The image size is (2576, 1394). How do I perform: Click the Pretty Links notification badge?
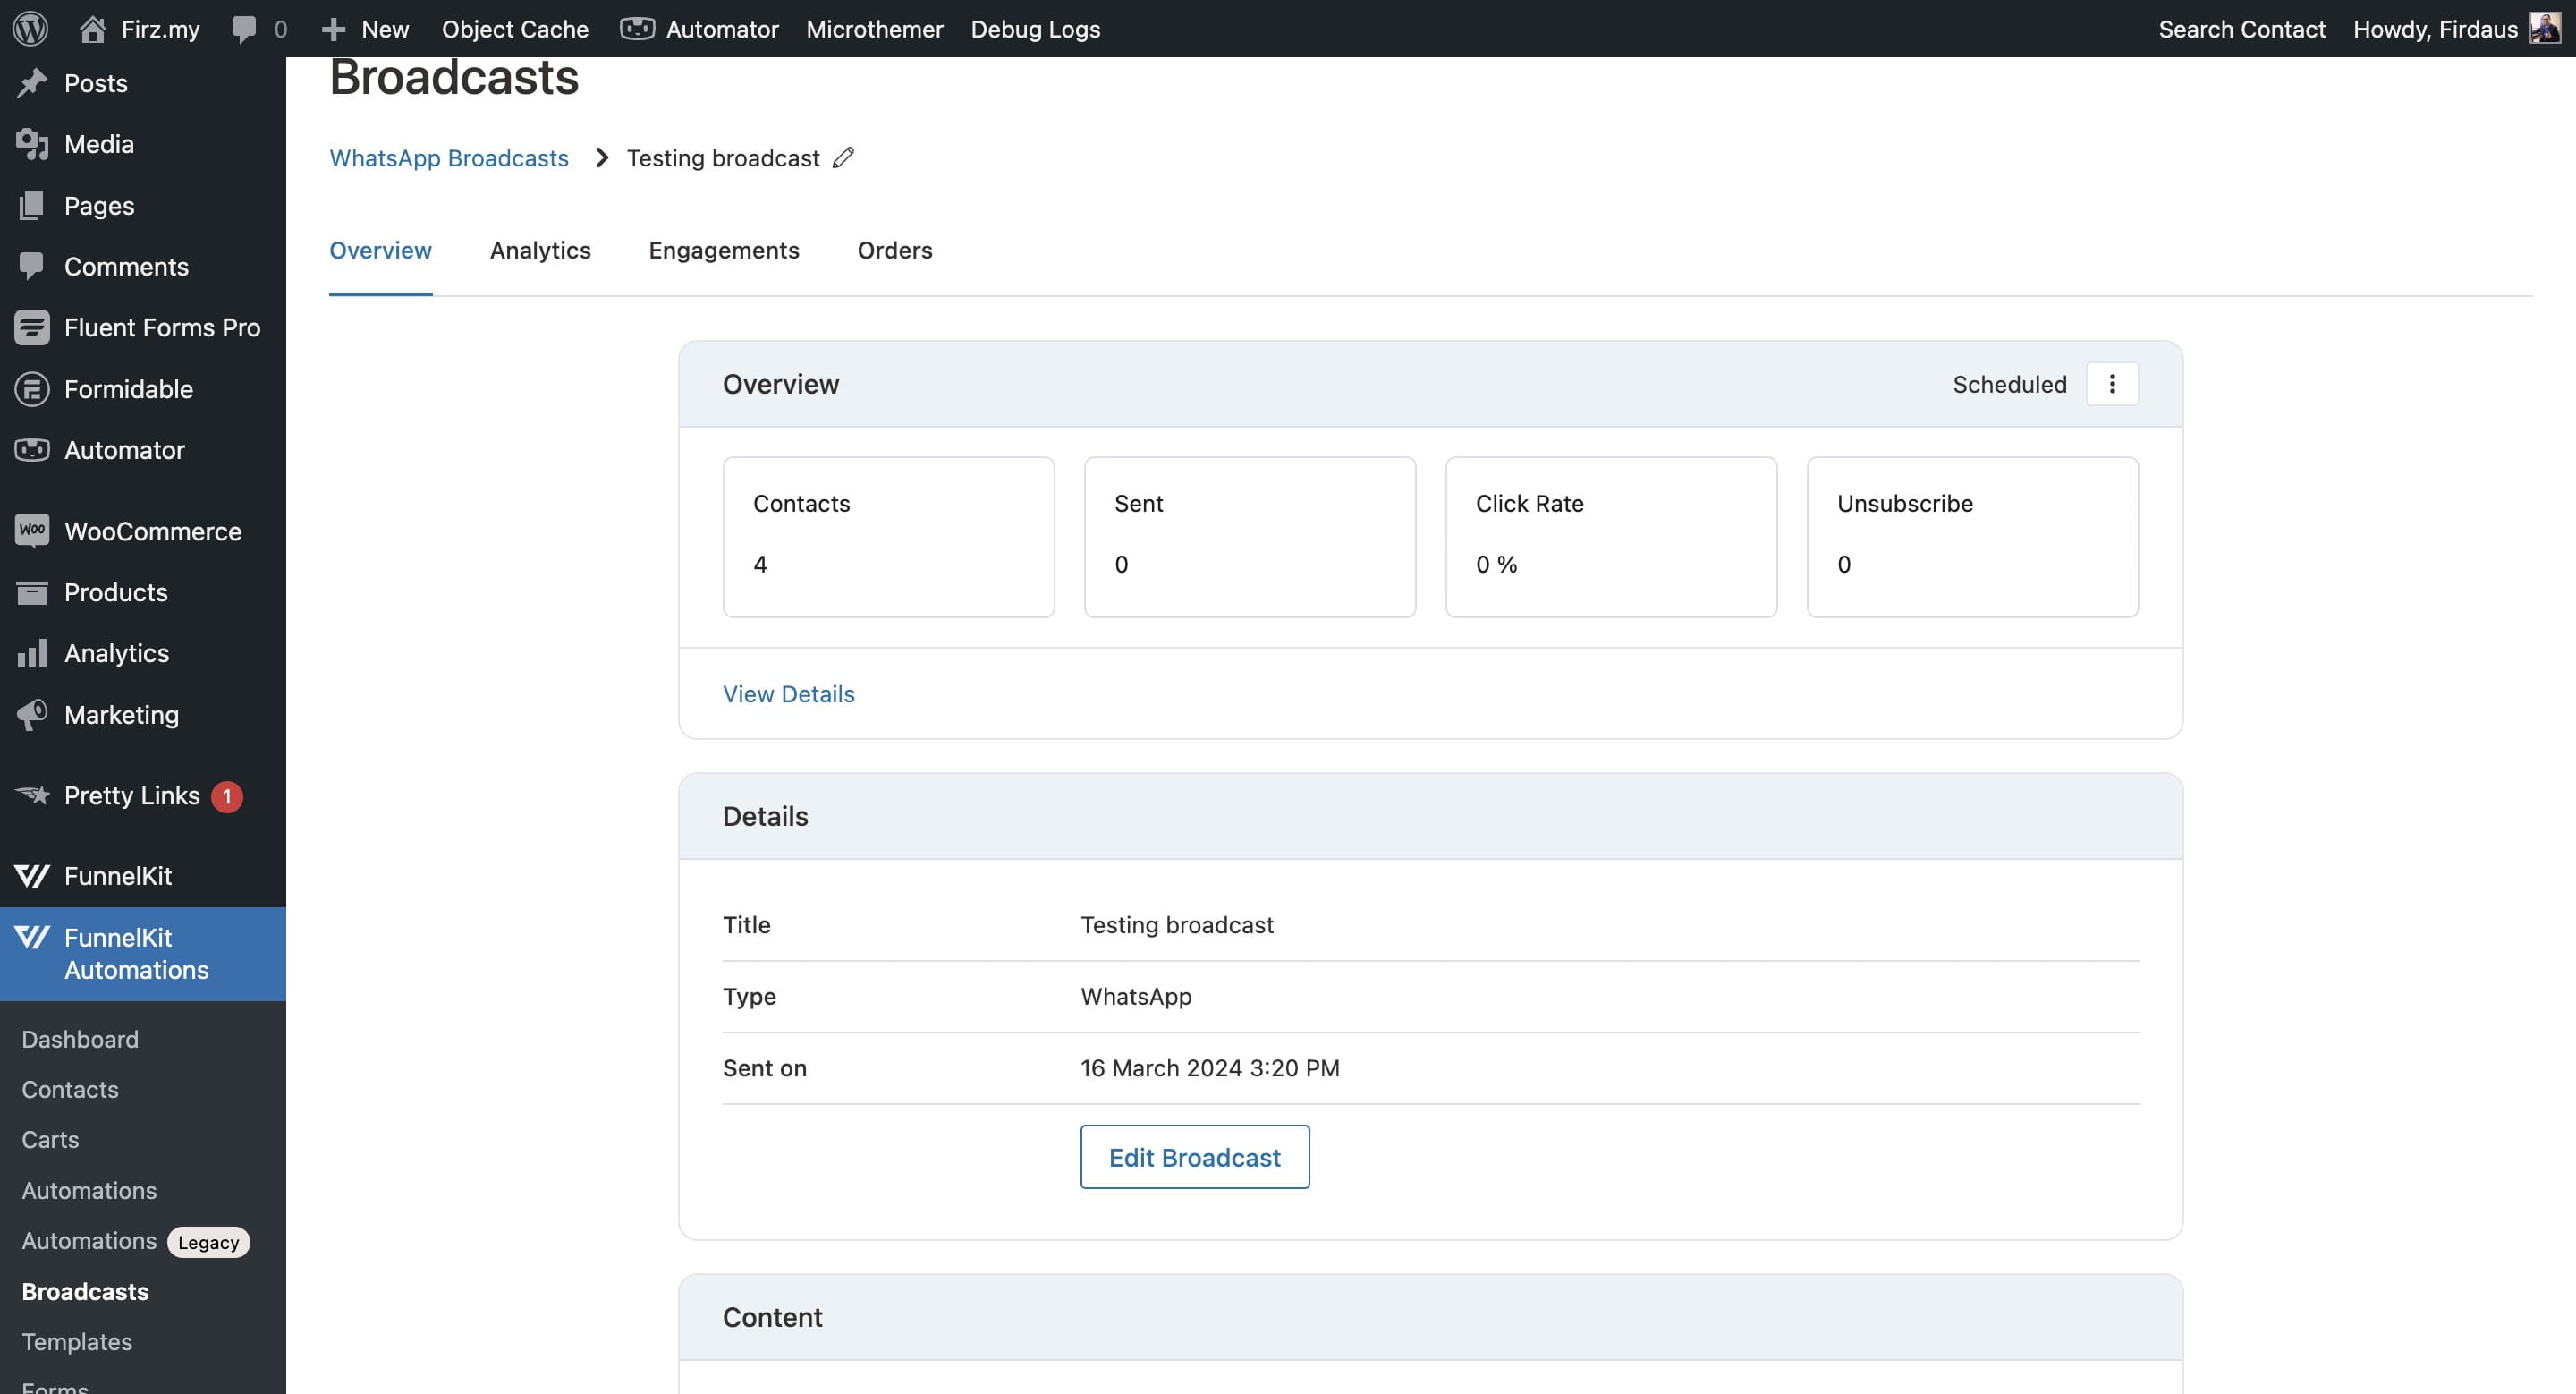click(227, 796)
